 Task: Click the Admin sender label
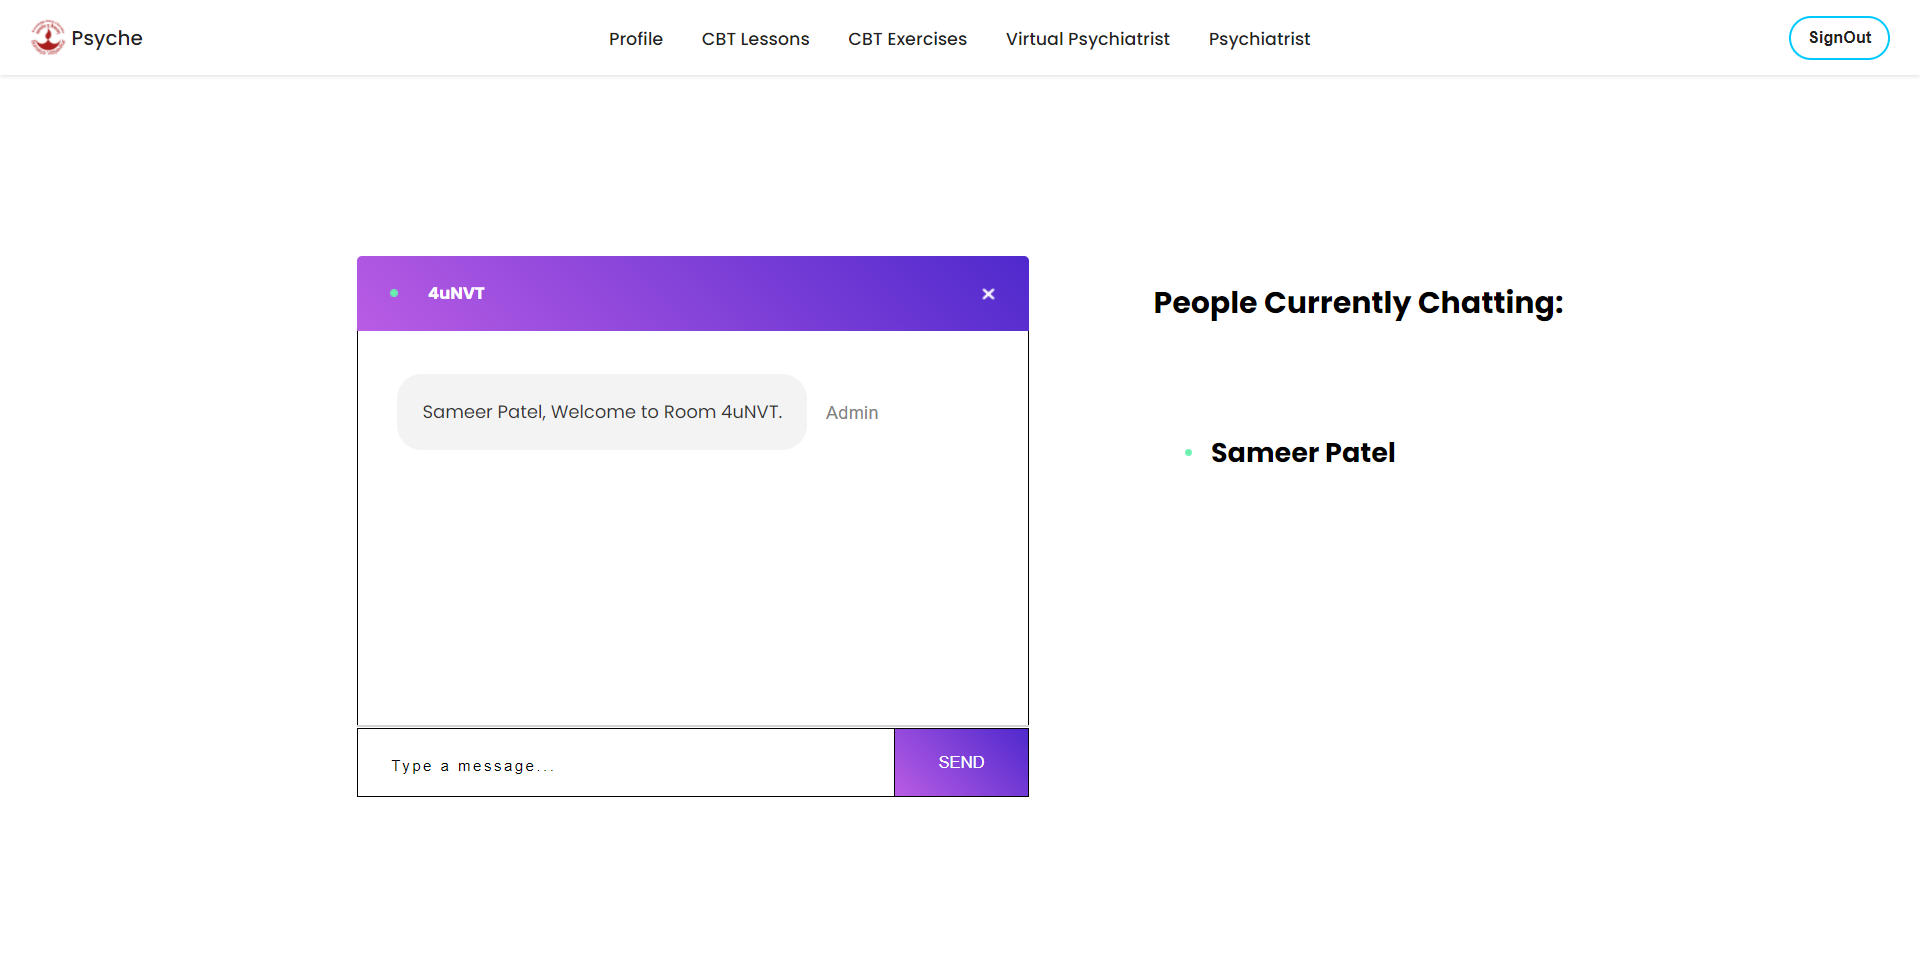coord(852,413)
